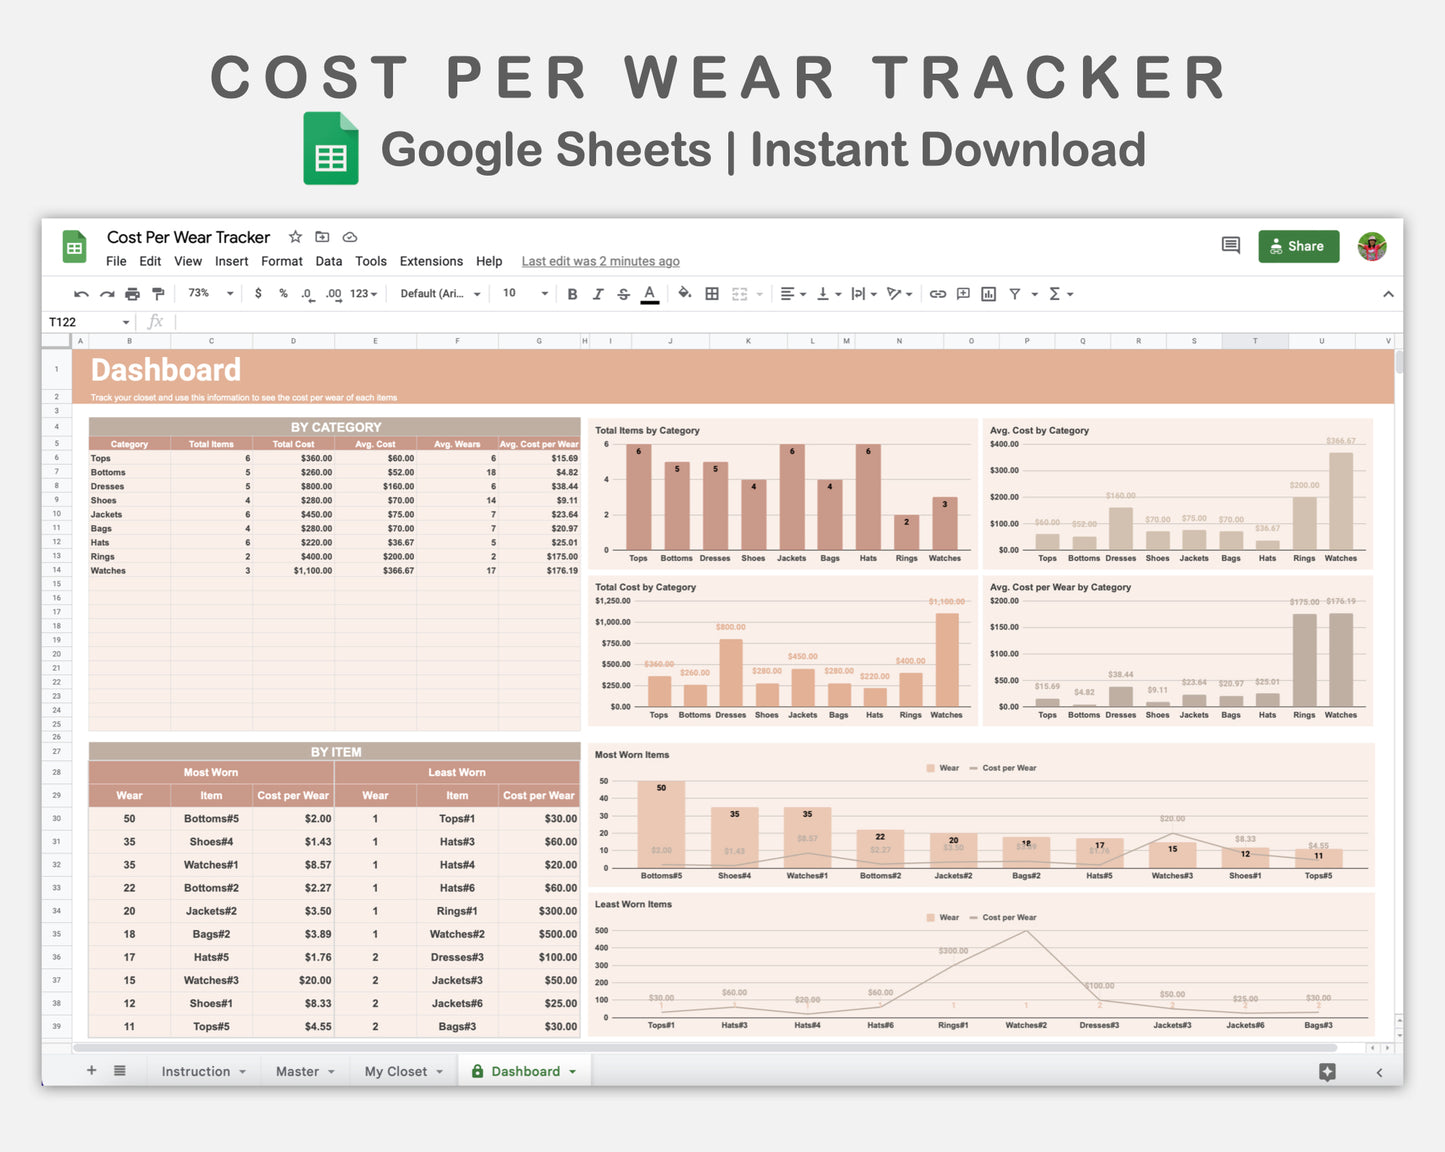Open the zoom level dropdown showing 73%
Screen dimensions: 1445x1152
coord(205,293)
